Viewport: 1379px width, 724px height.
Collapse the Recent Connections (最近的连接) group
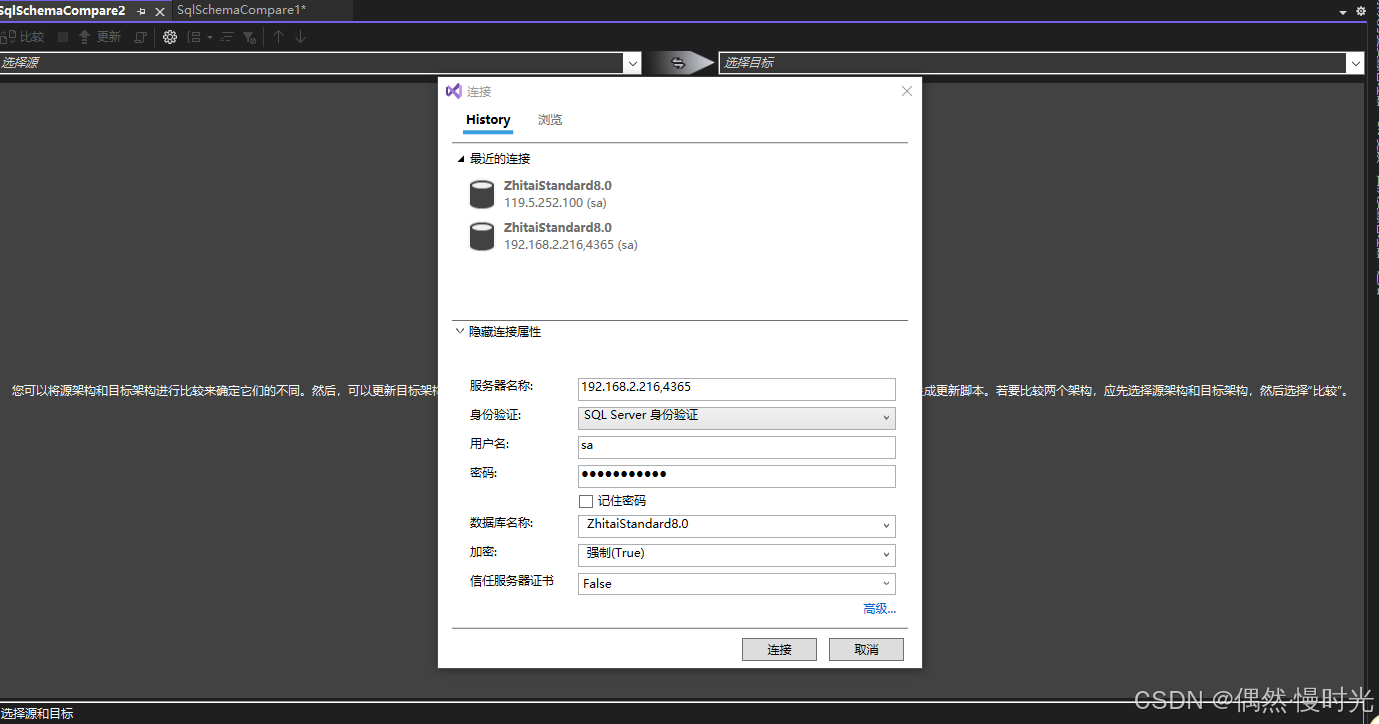tap(461, 159)
